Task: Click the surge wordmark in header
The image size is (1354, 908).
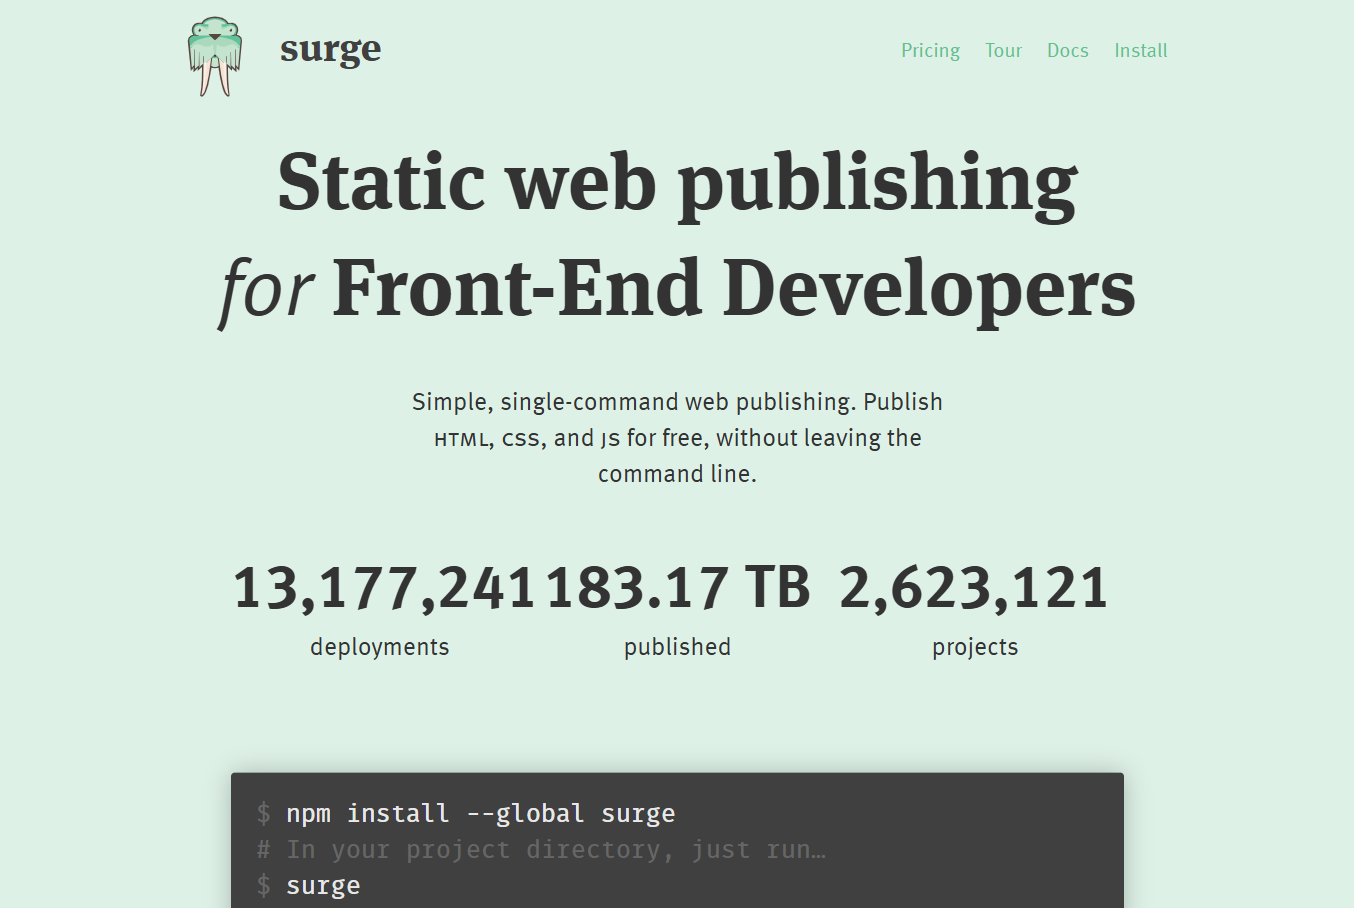Action: (331, 50)
